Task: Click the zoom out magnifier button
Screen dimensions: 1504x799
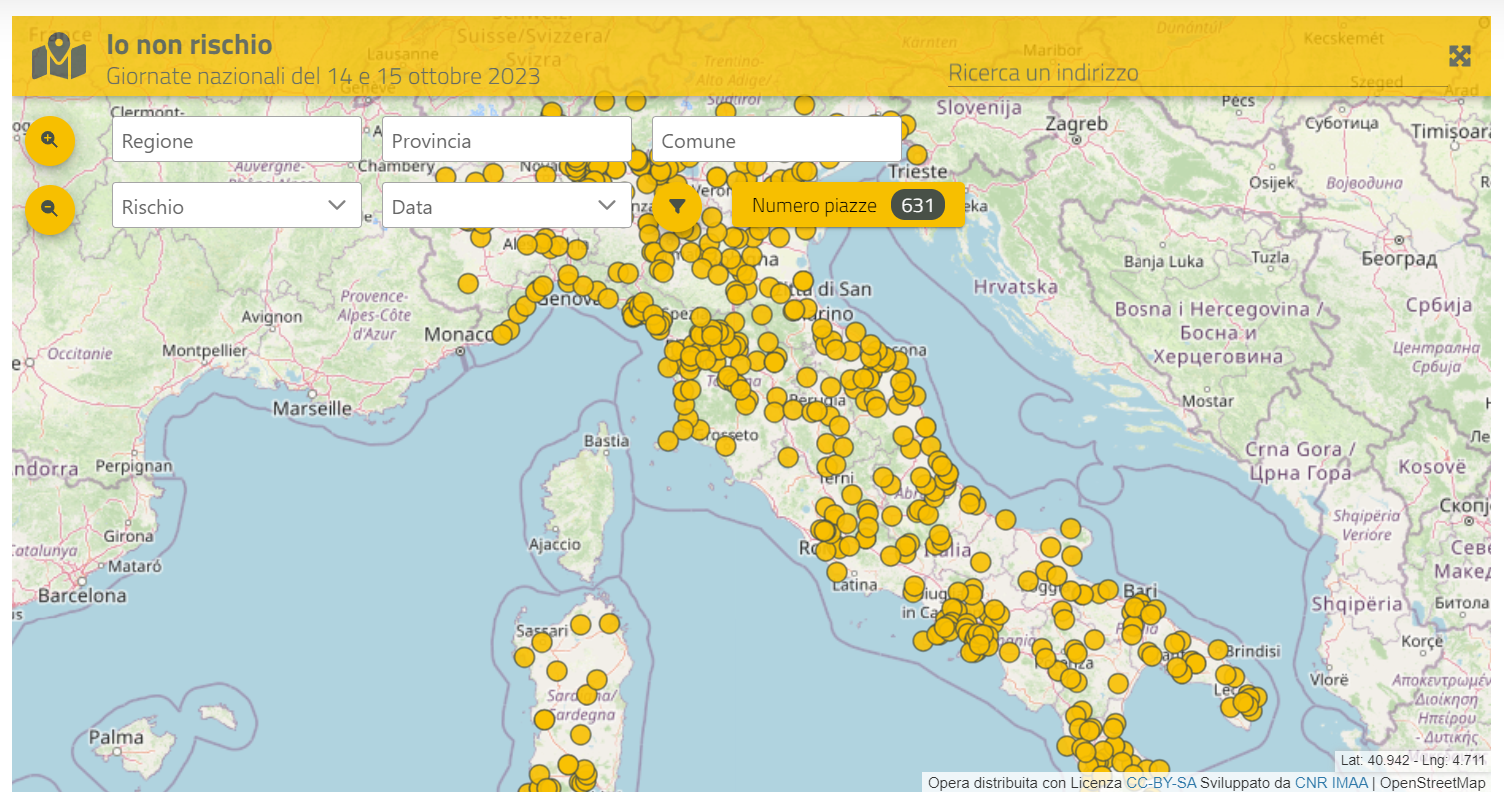Action: pyautogui.click(x=50, y=209)
